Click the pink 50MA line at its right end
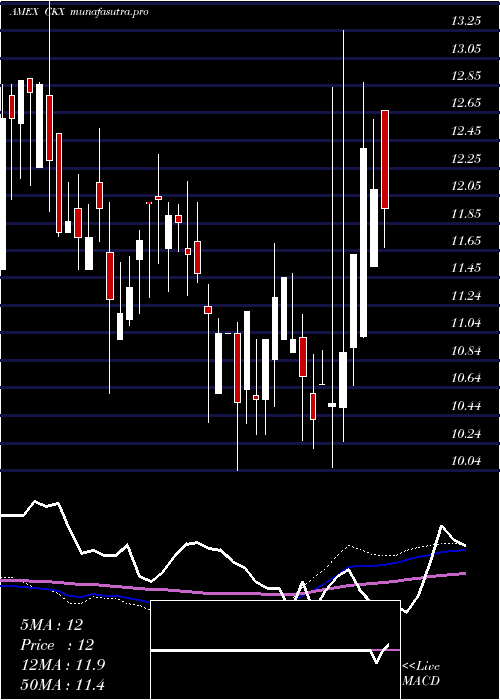The image size is (500, 700). 462,573
